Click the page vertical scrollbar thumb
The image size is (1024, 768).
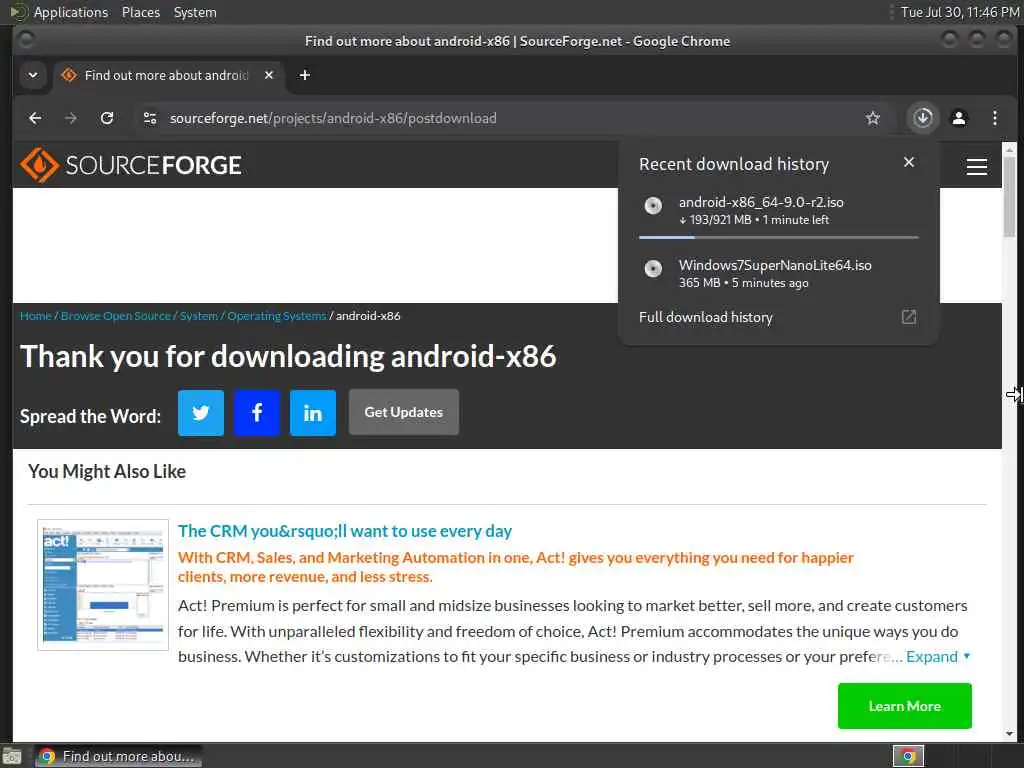1009,196
